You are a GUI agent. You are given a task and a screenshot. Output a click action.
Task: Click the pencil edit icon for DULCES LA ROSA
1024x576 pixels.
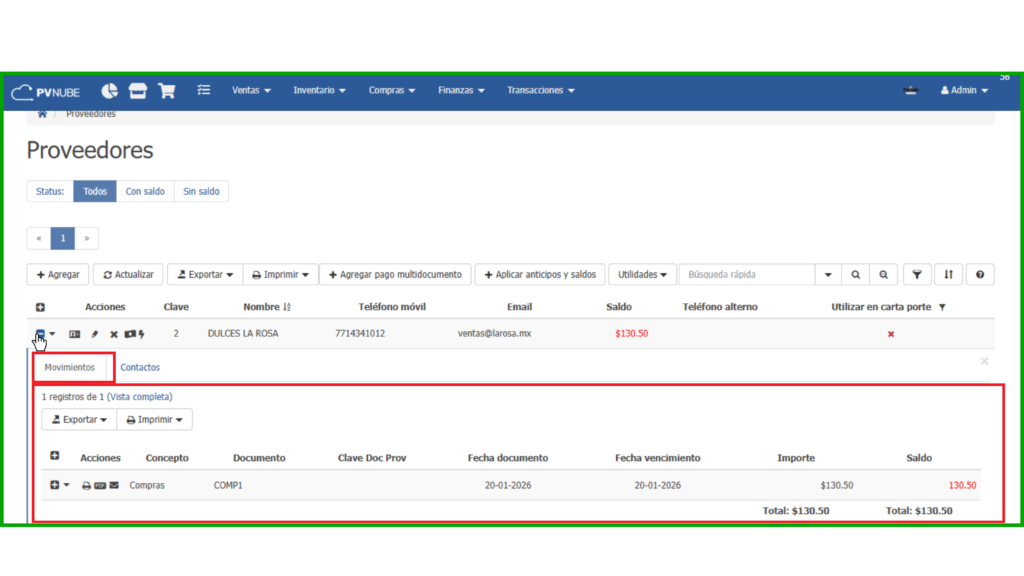click(95, 334)
